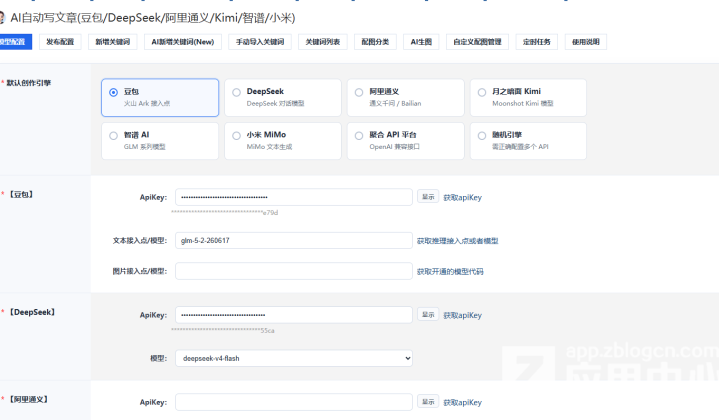The height and width of the screenshot is (420, 719).
Task: Open the 关键词列表 tab
Action: click(323, 42)
